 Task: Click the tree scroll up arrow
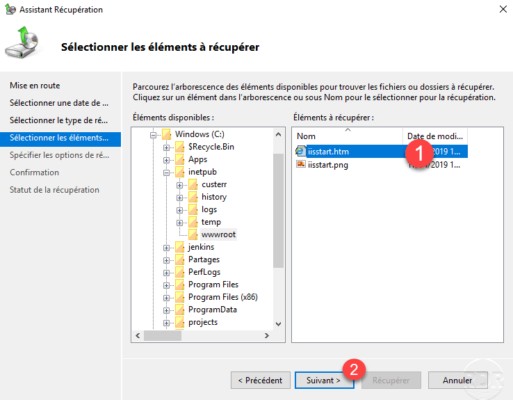click(x=279, y=135)
